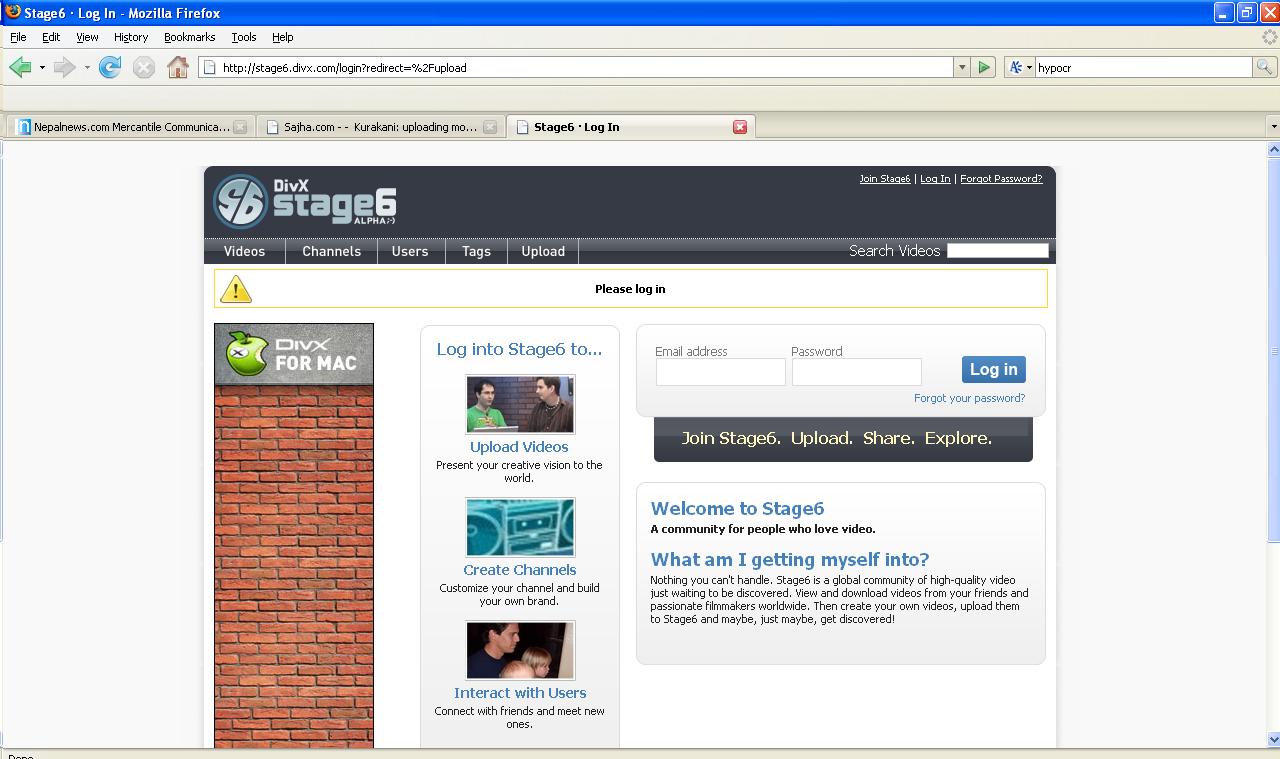Click the search magnifier icon
The height and width of the screenshot is (759, 1280).
(1264, 67)
